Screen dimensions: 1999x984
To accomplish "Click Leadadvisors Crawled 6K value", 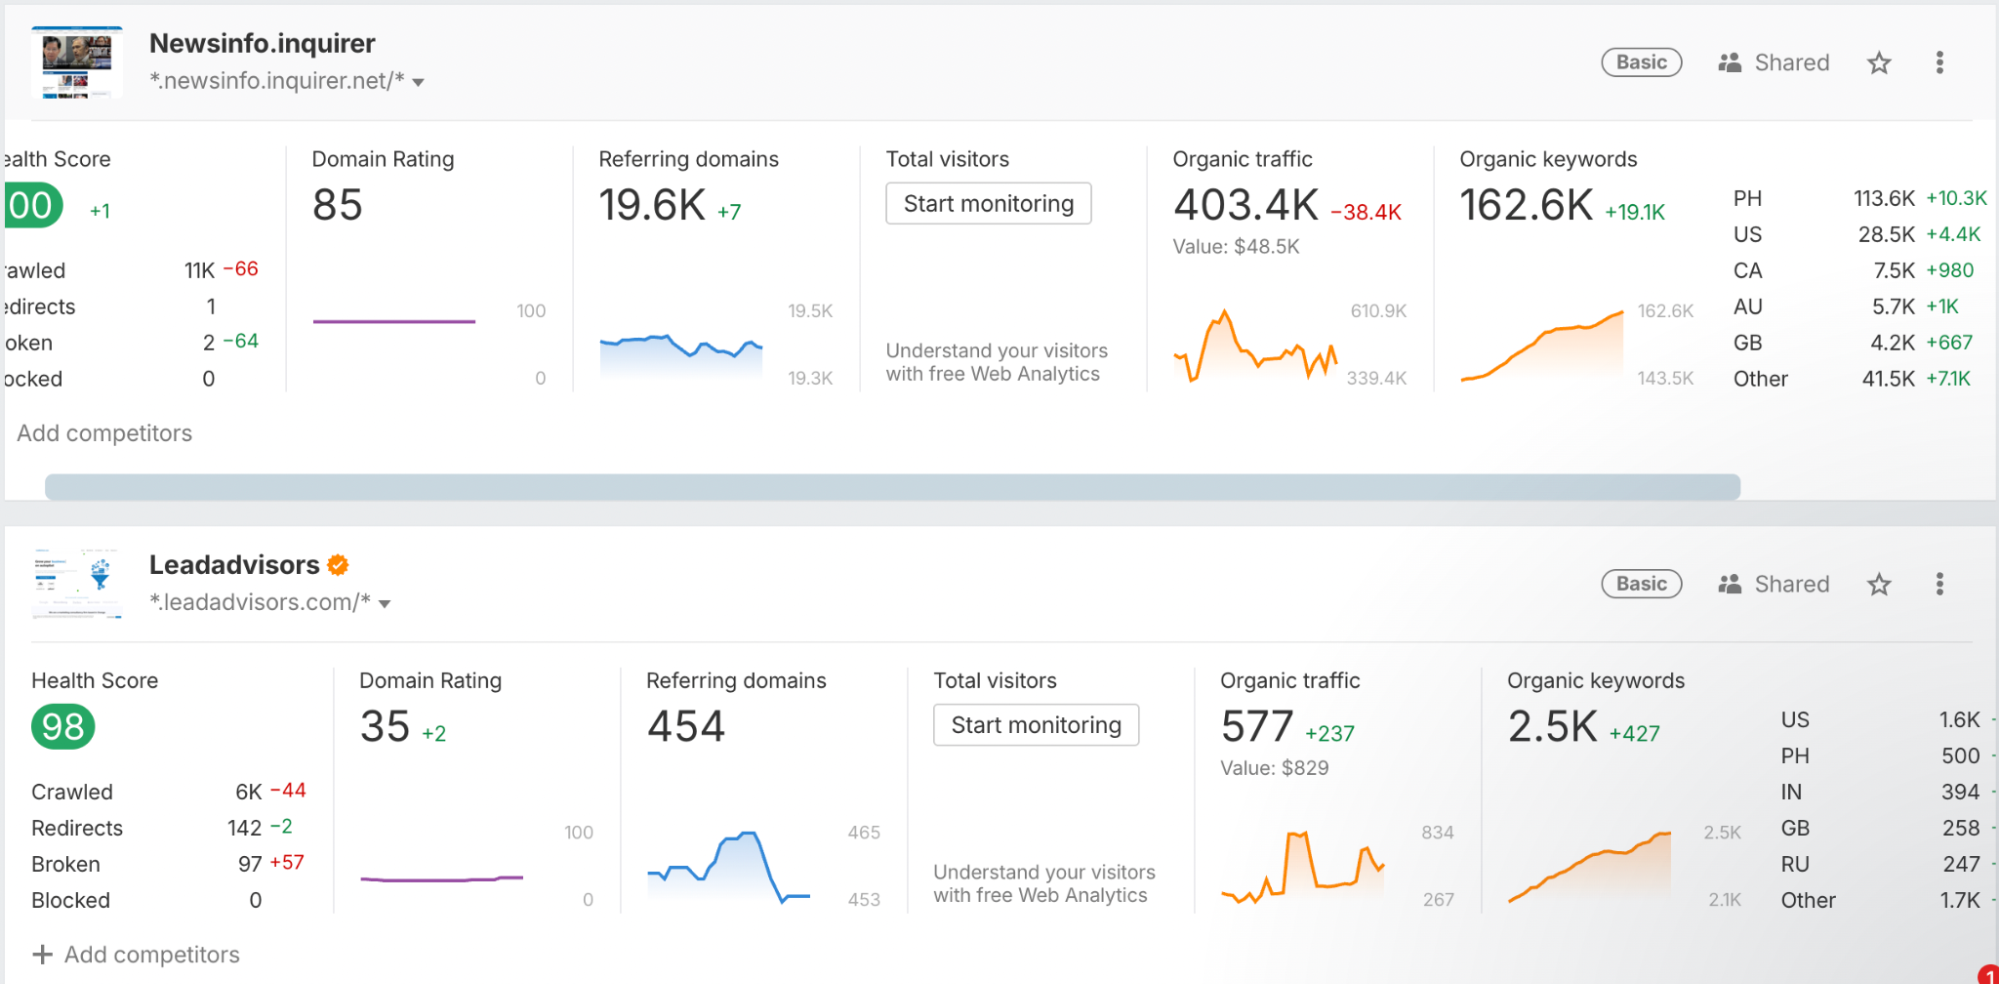I will pos(249,792).
